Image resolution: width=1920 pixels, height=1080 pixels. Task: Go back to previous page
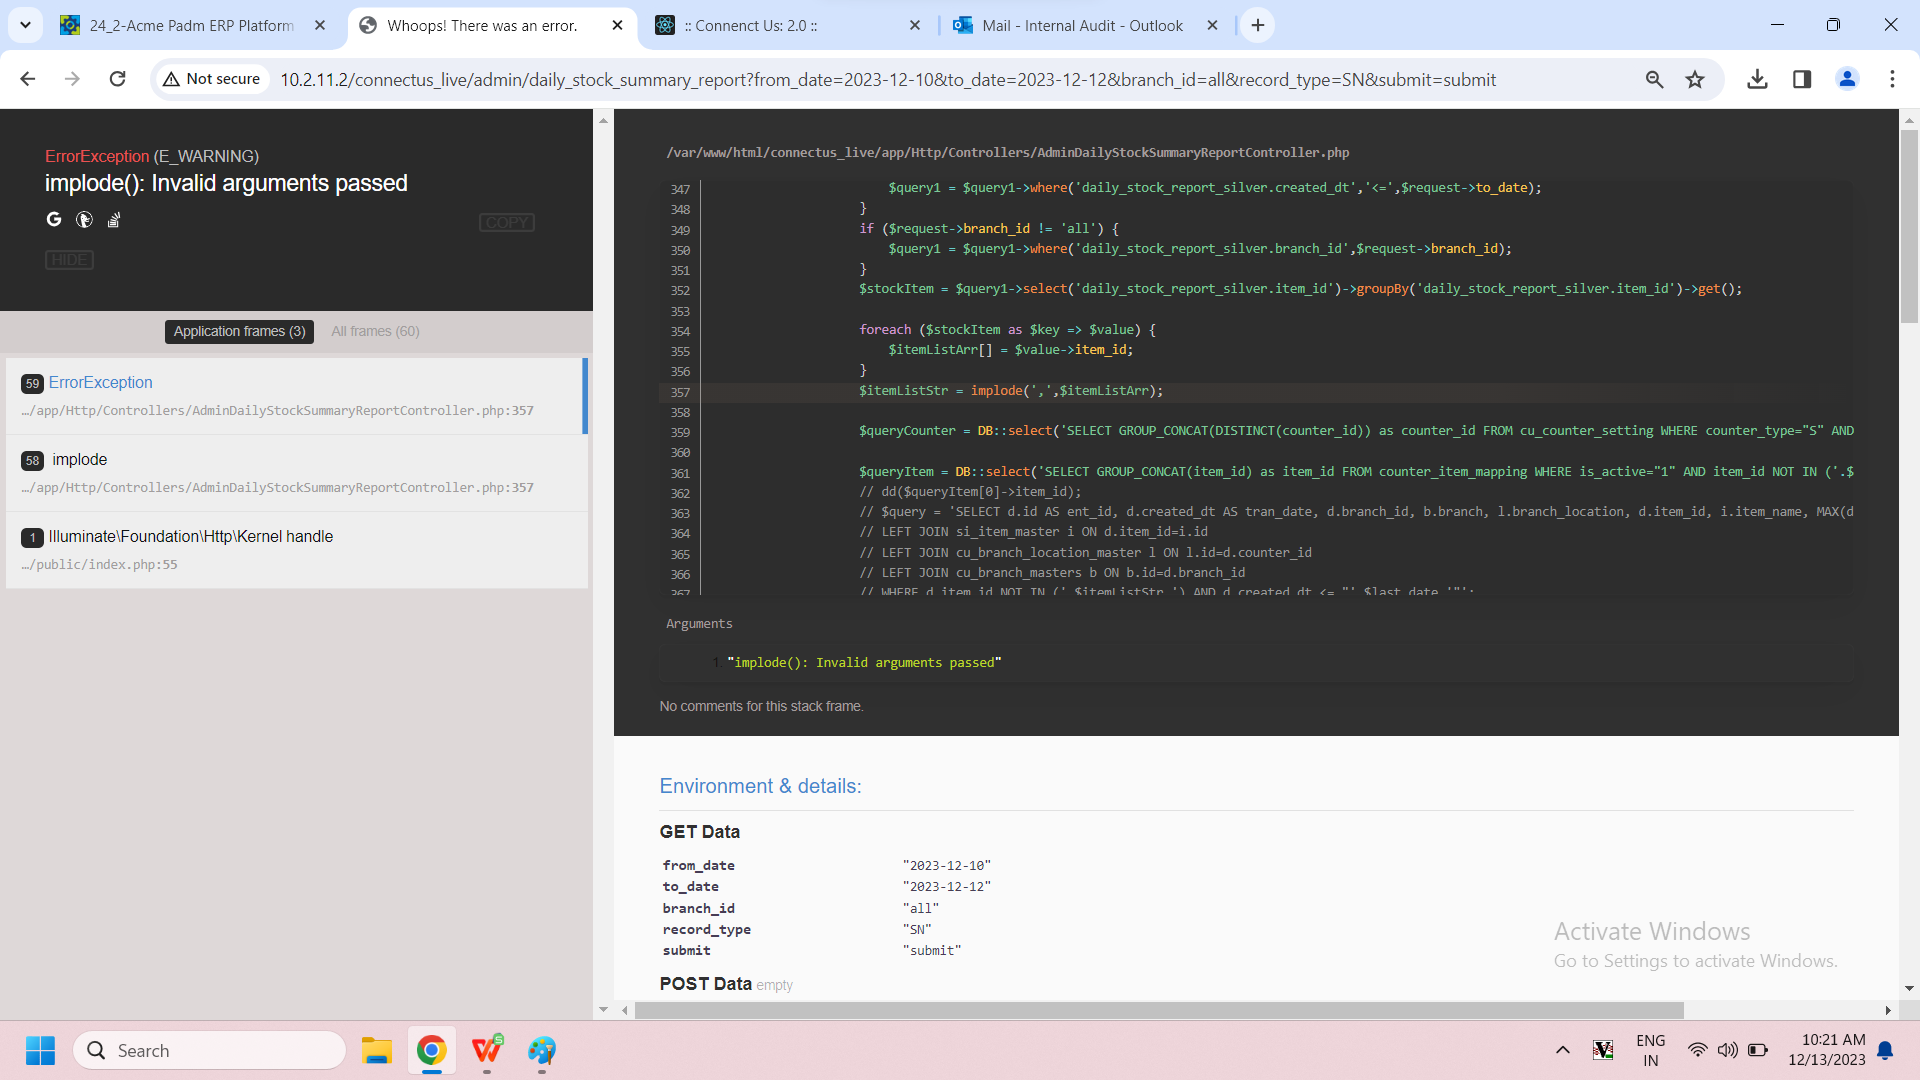coord(28,79)
